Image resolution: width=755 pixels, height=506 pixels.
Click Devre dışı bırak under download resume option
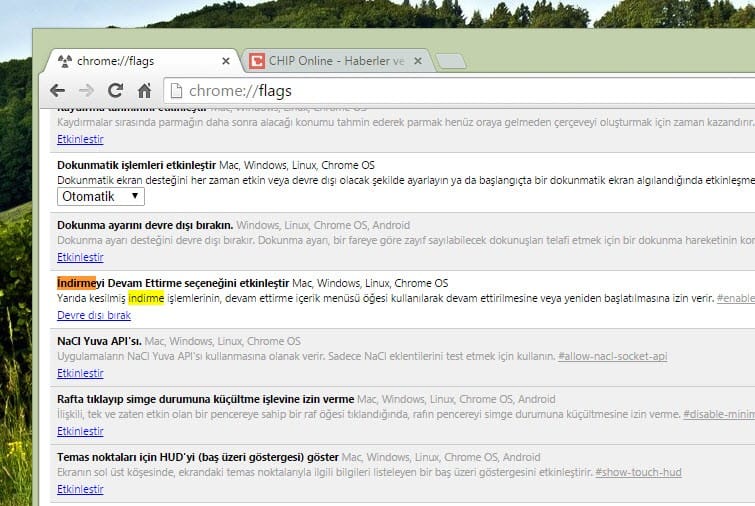(94, 315)
